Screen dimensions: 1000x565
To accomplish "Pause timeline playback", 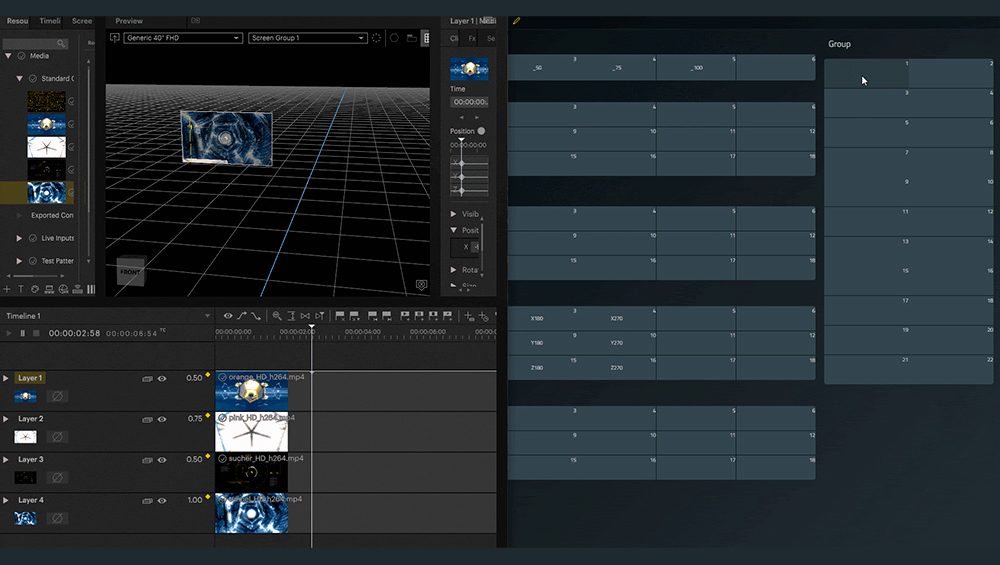I will (22, 333).
